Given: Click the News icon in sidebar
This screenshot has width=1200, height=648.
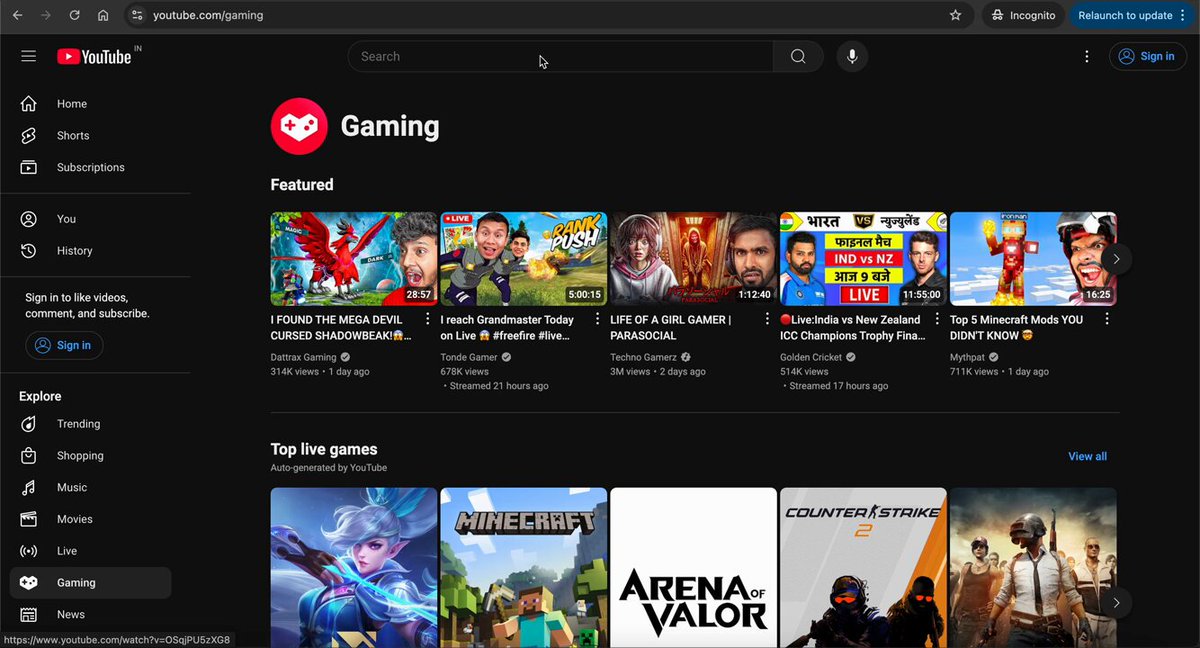Looking at the screenshot, I should 29,615.
